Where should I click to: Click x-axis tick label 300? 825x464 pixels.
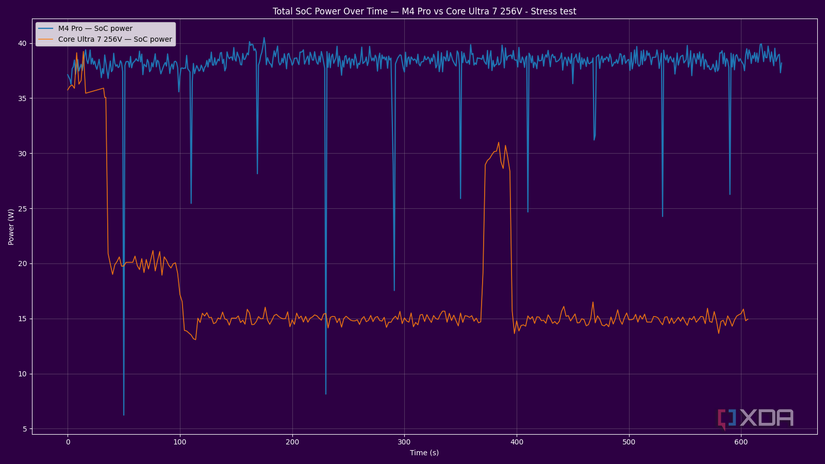(x=404, y=442)
